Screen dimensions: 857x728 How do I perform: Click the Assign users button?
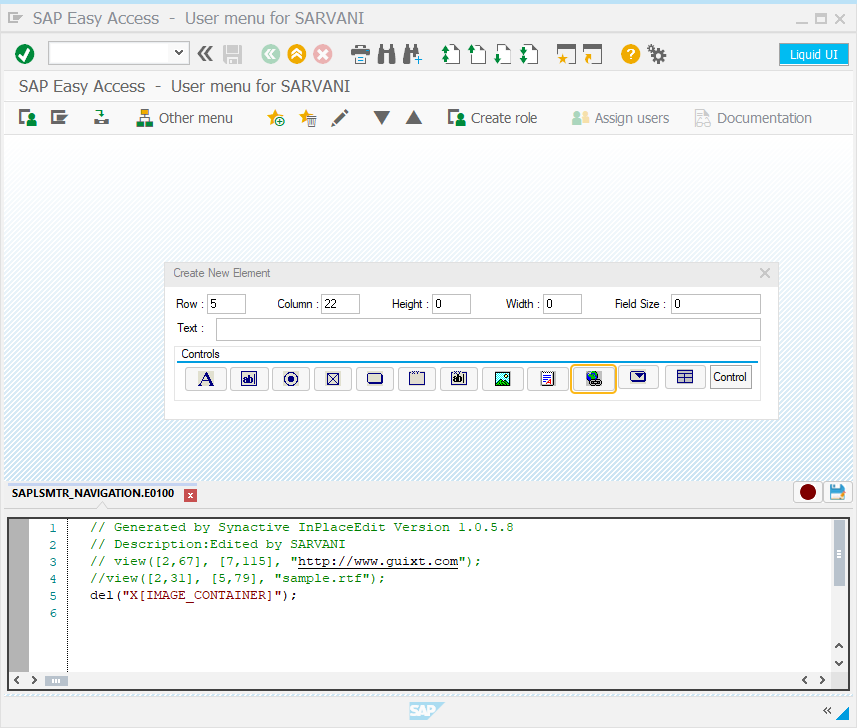[620, 118]
